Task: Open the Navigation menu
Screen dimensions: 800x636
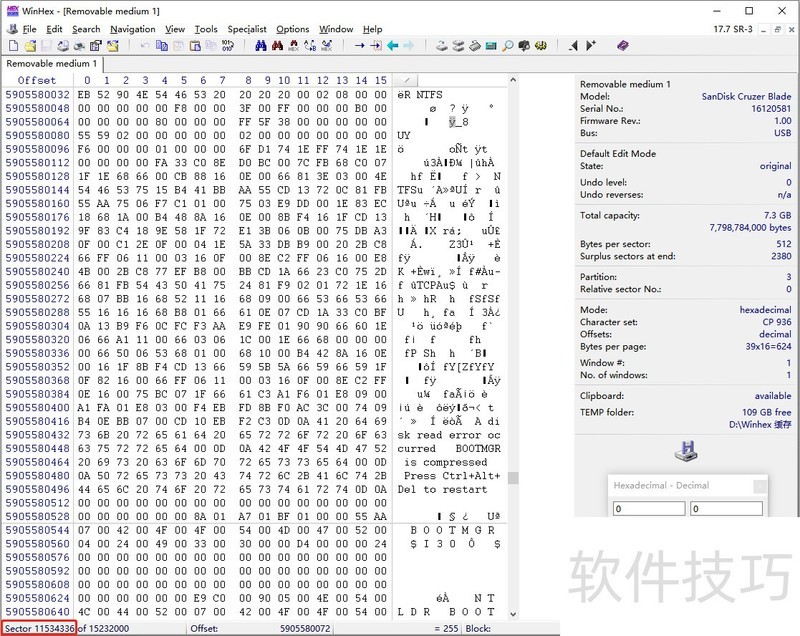Action: (x=133, y=29)
